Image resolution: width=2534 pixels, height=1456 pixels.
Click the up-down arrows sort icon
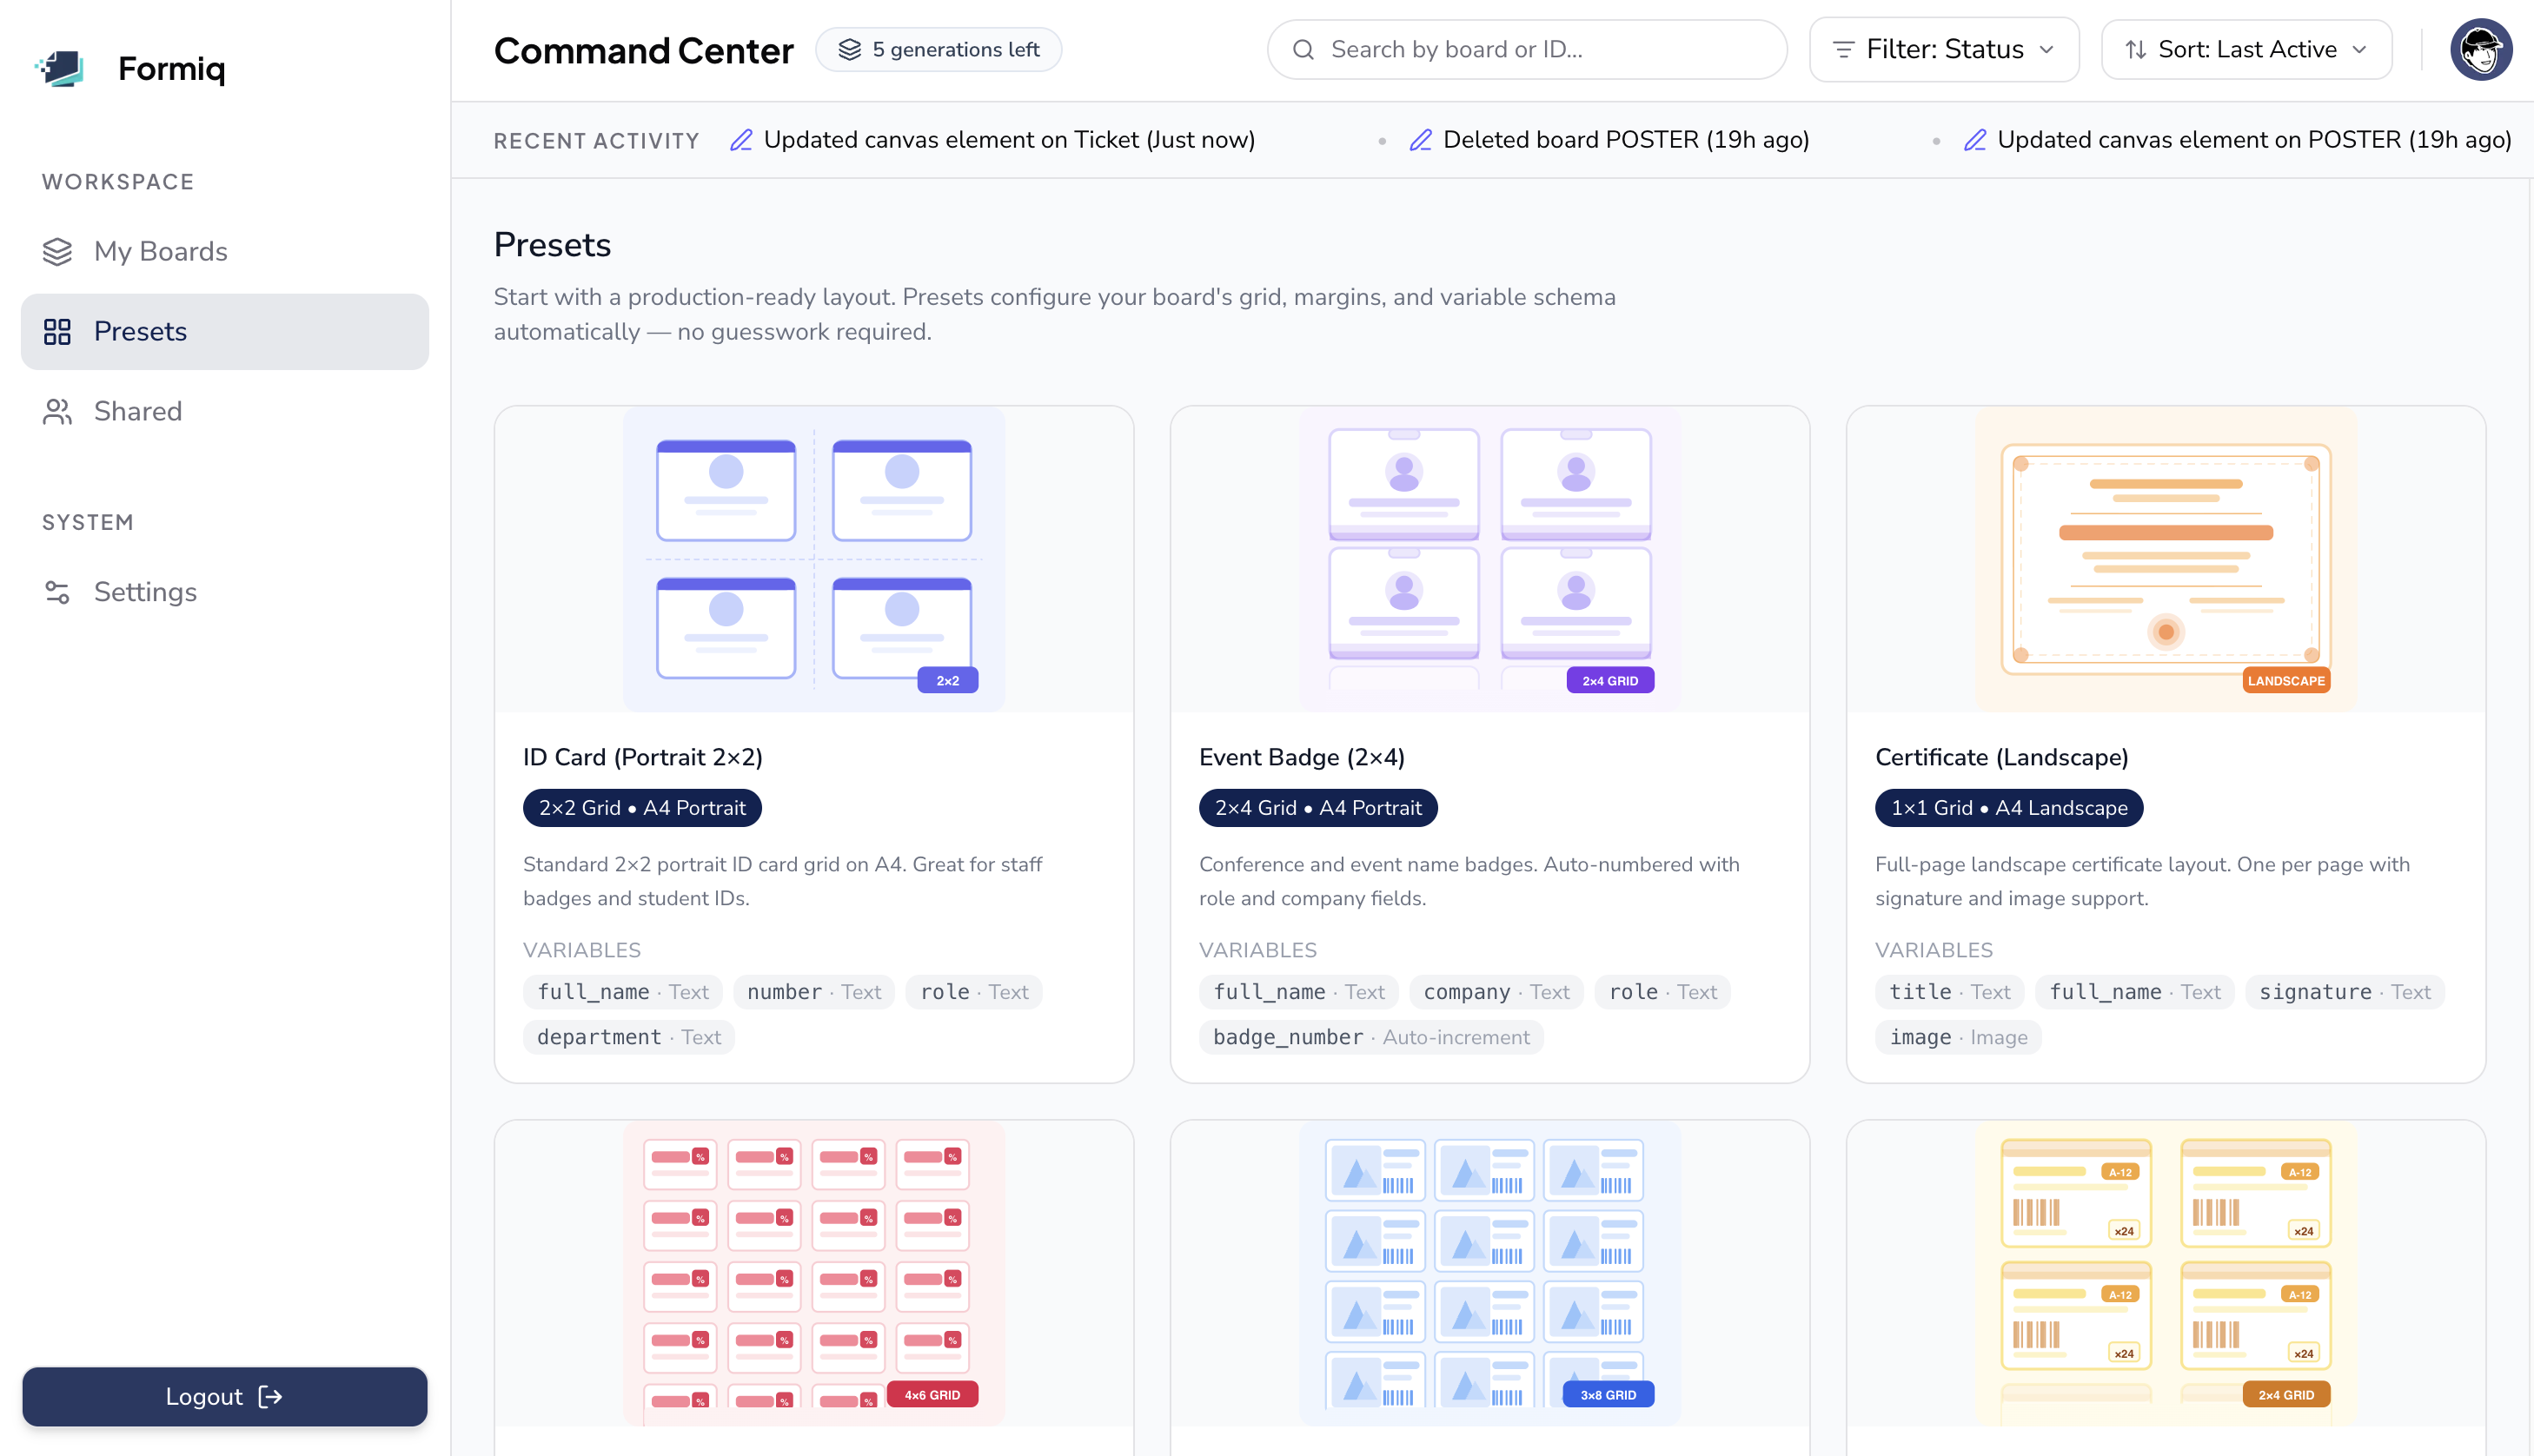click(x=2136, y=49)
